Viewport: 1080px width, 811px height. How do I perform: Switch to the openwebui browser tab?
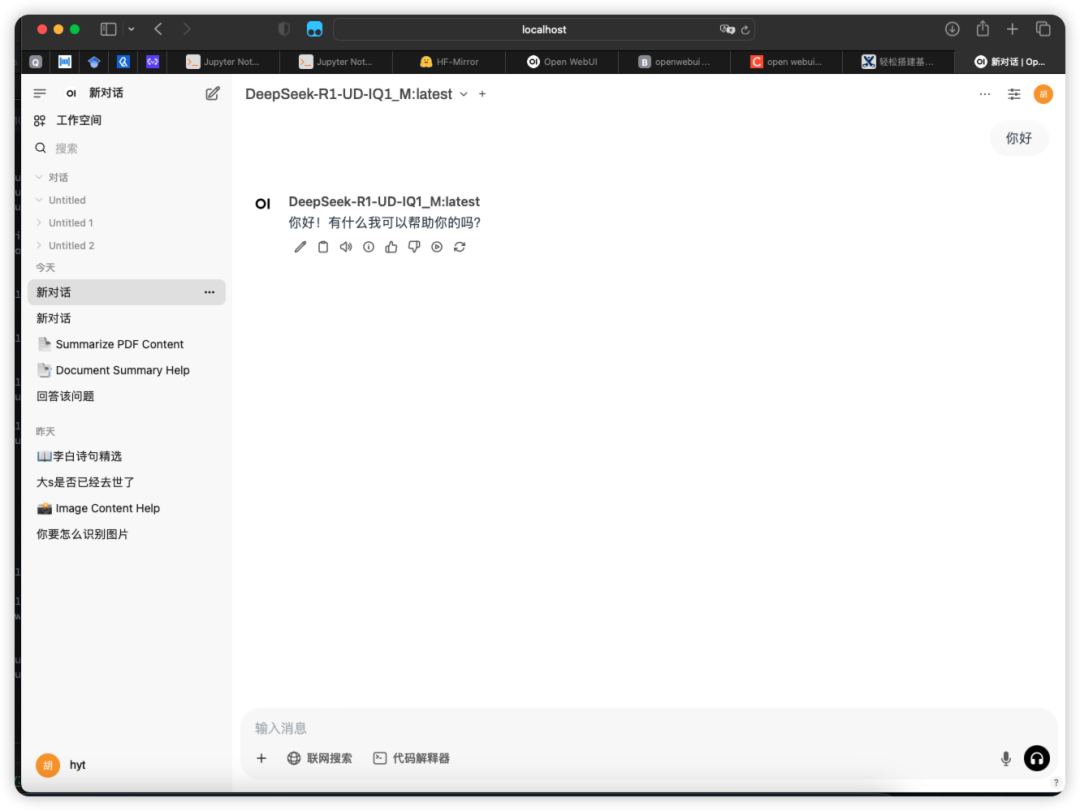point(674,62)
